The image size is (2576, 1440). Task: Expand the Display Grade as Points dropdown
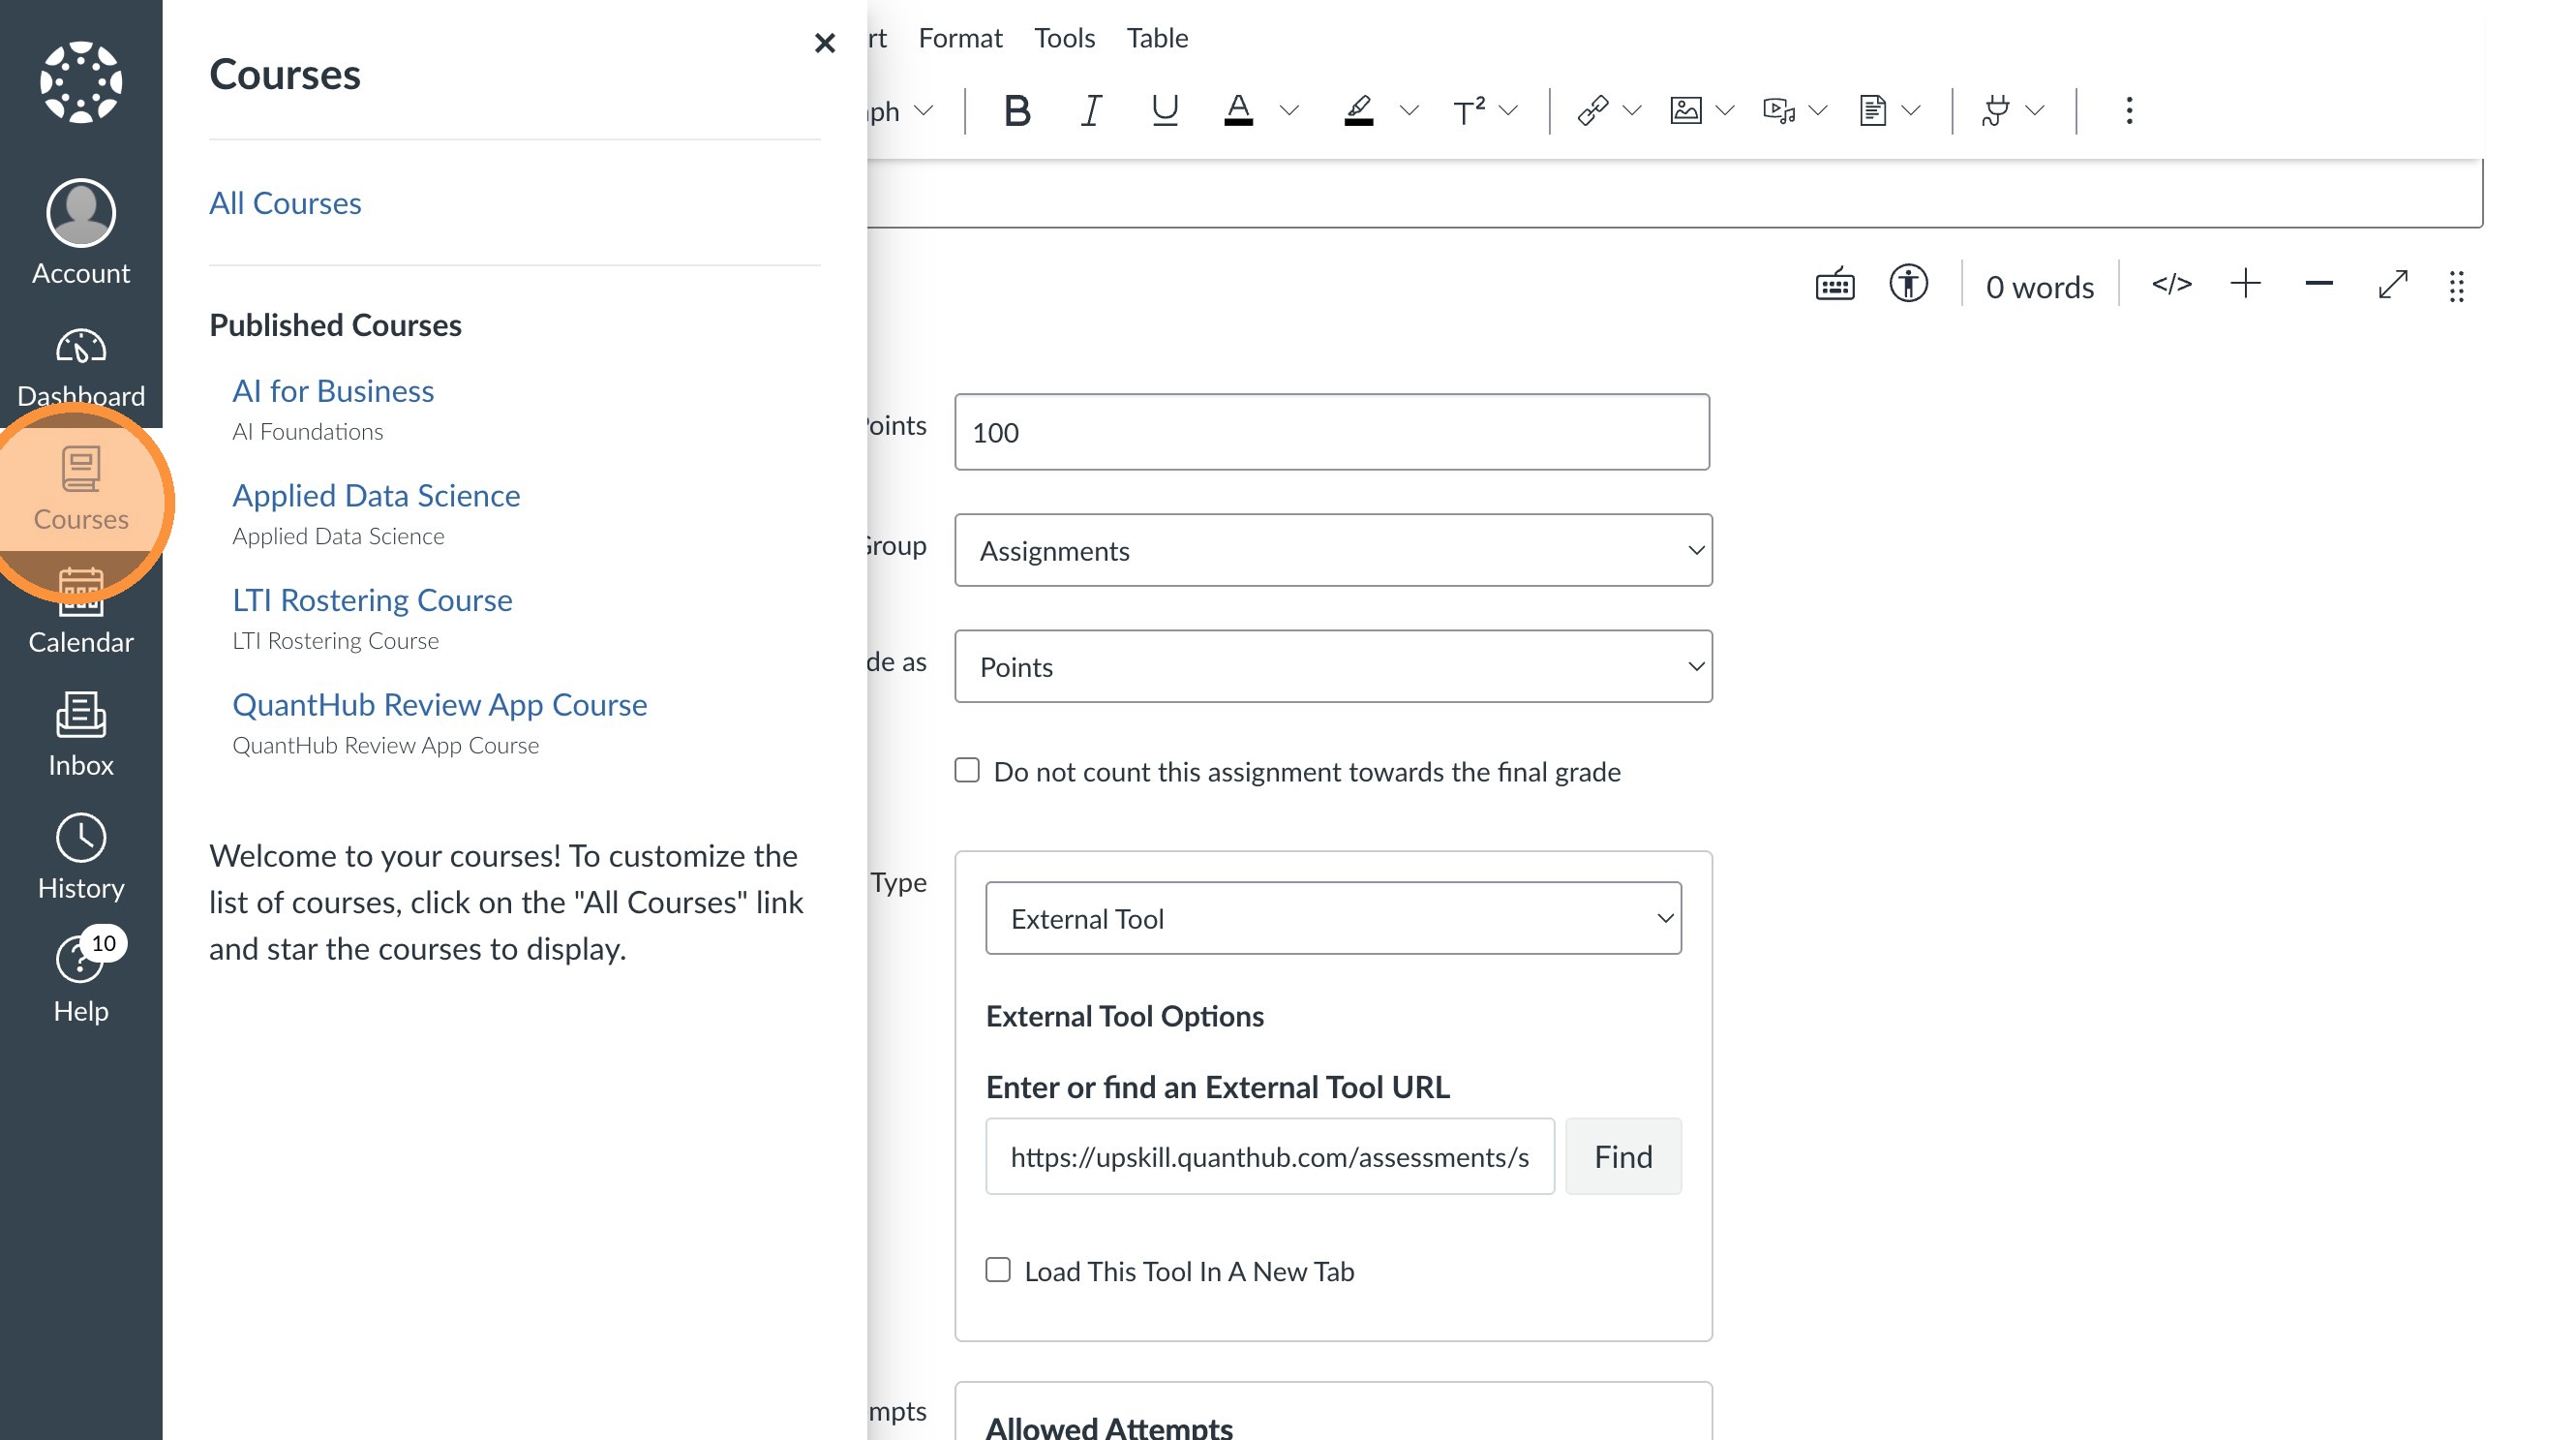1332,666
